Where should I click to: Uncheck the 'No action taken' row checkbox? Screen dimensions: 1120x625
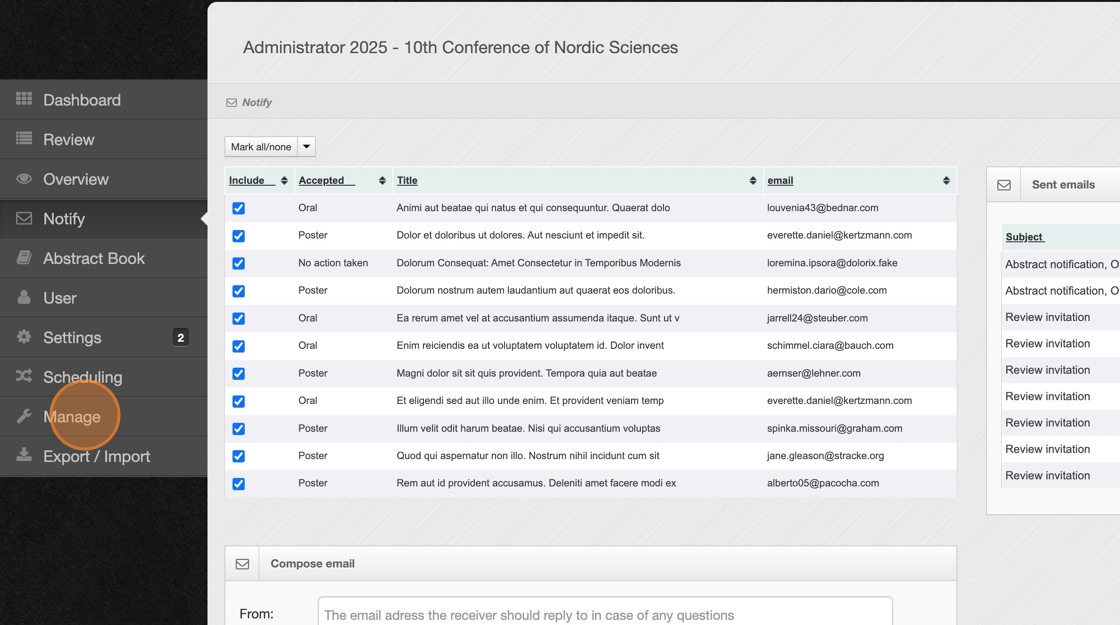coord(238,263)
